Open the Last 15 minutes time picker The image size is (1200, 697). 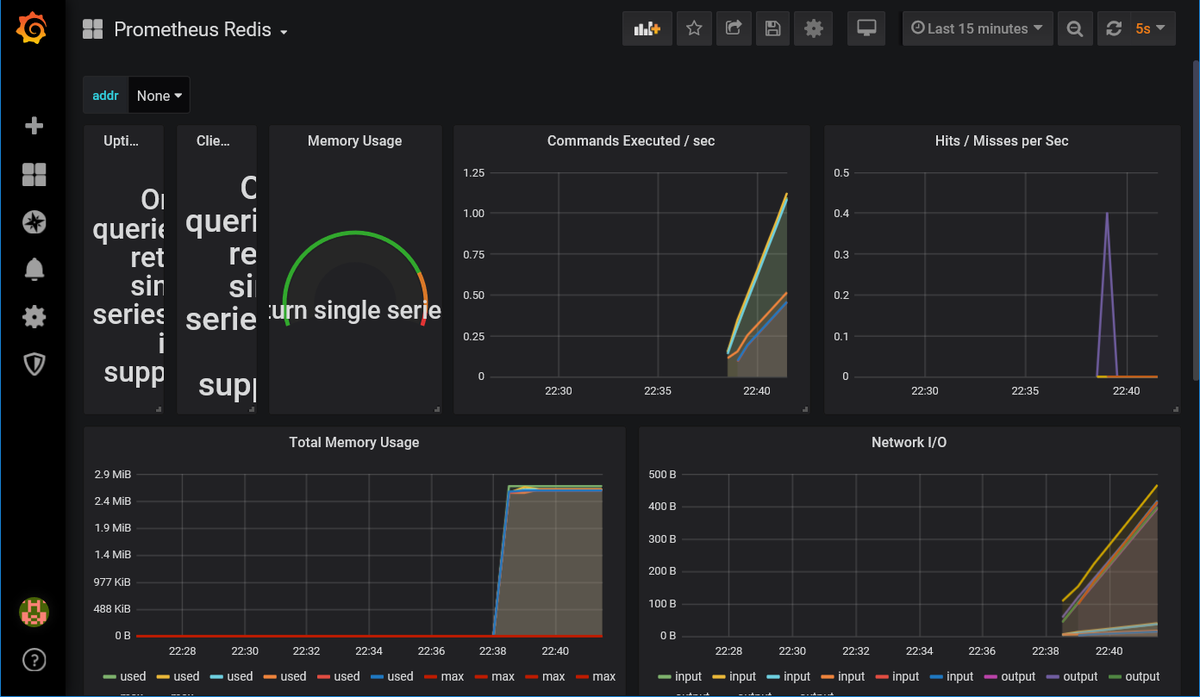[977, 29]
